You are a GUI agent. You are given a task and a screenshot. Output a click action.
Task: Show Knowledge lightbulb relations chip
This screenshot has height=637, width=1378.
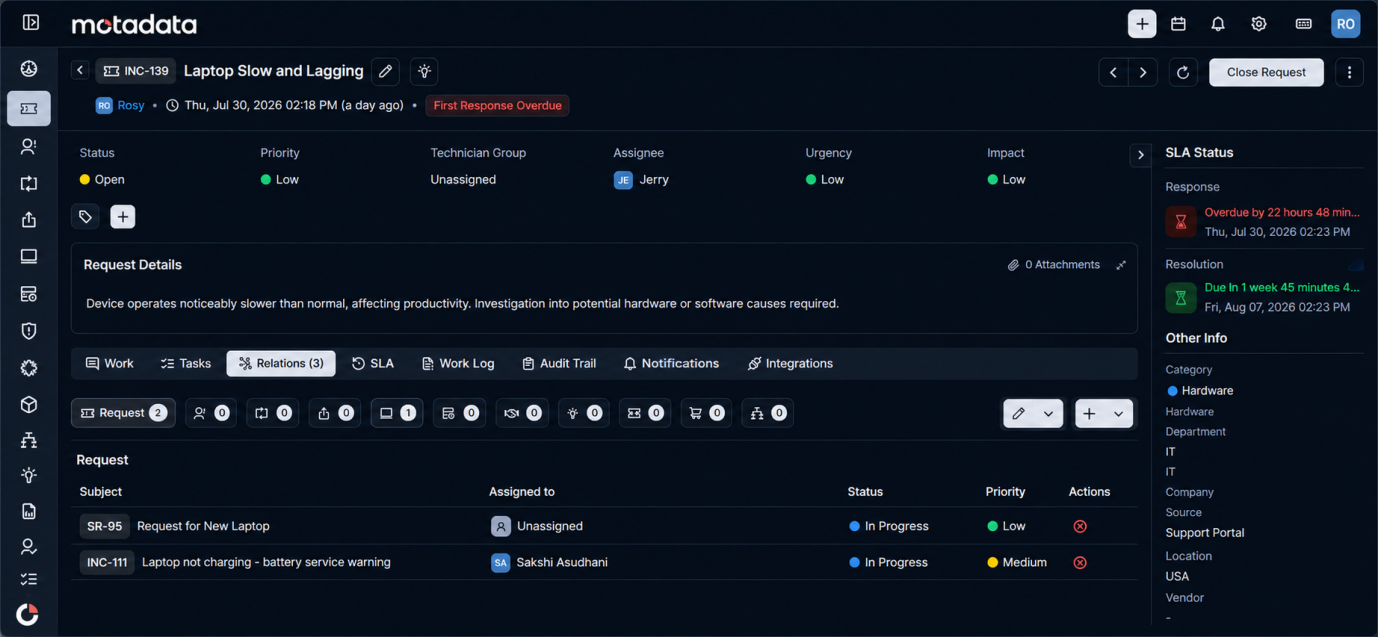point(583,413)
